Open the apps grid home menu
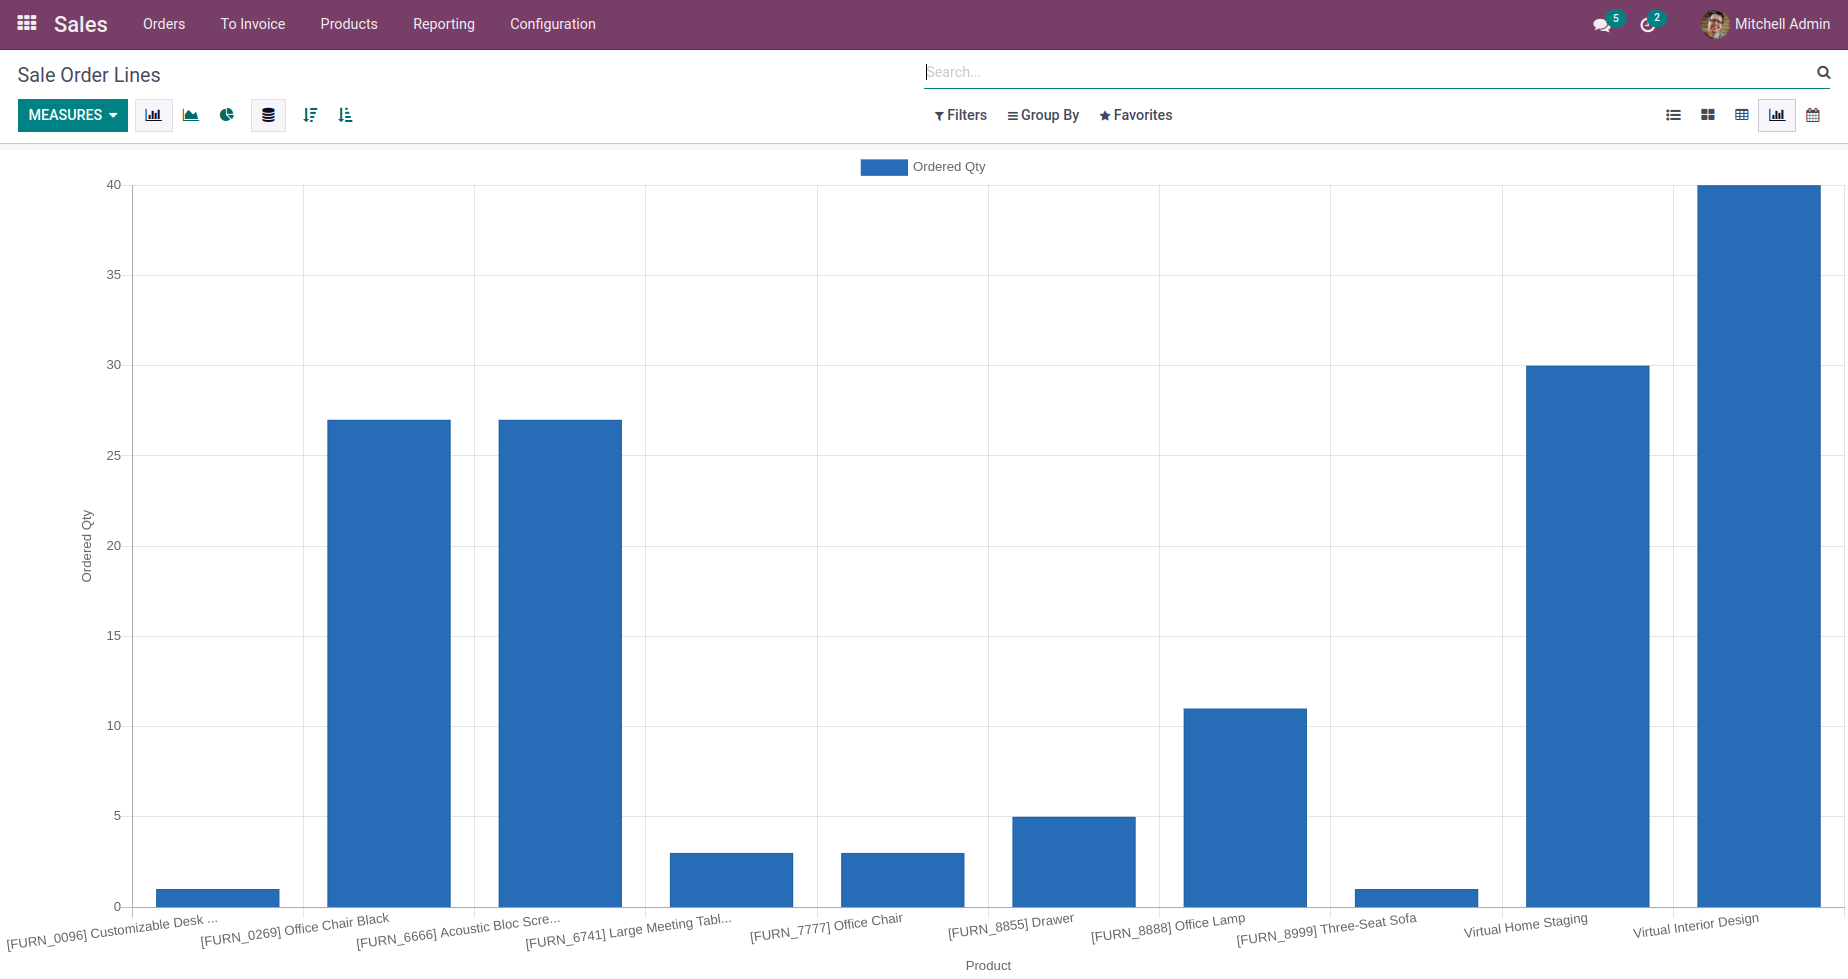 27,23
